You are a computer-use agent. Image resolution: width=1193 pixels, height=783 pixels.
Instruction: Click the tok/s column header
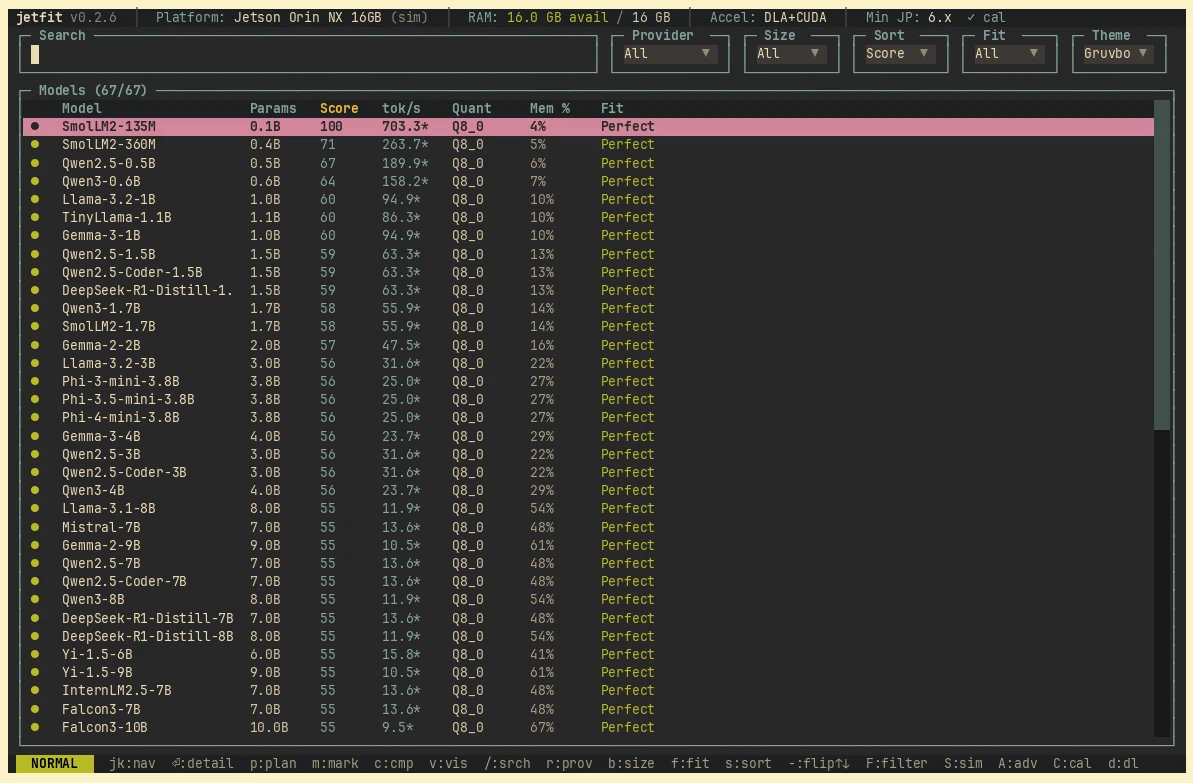(x=401, y=108)
